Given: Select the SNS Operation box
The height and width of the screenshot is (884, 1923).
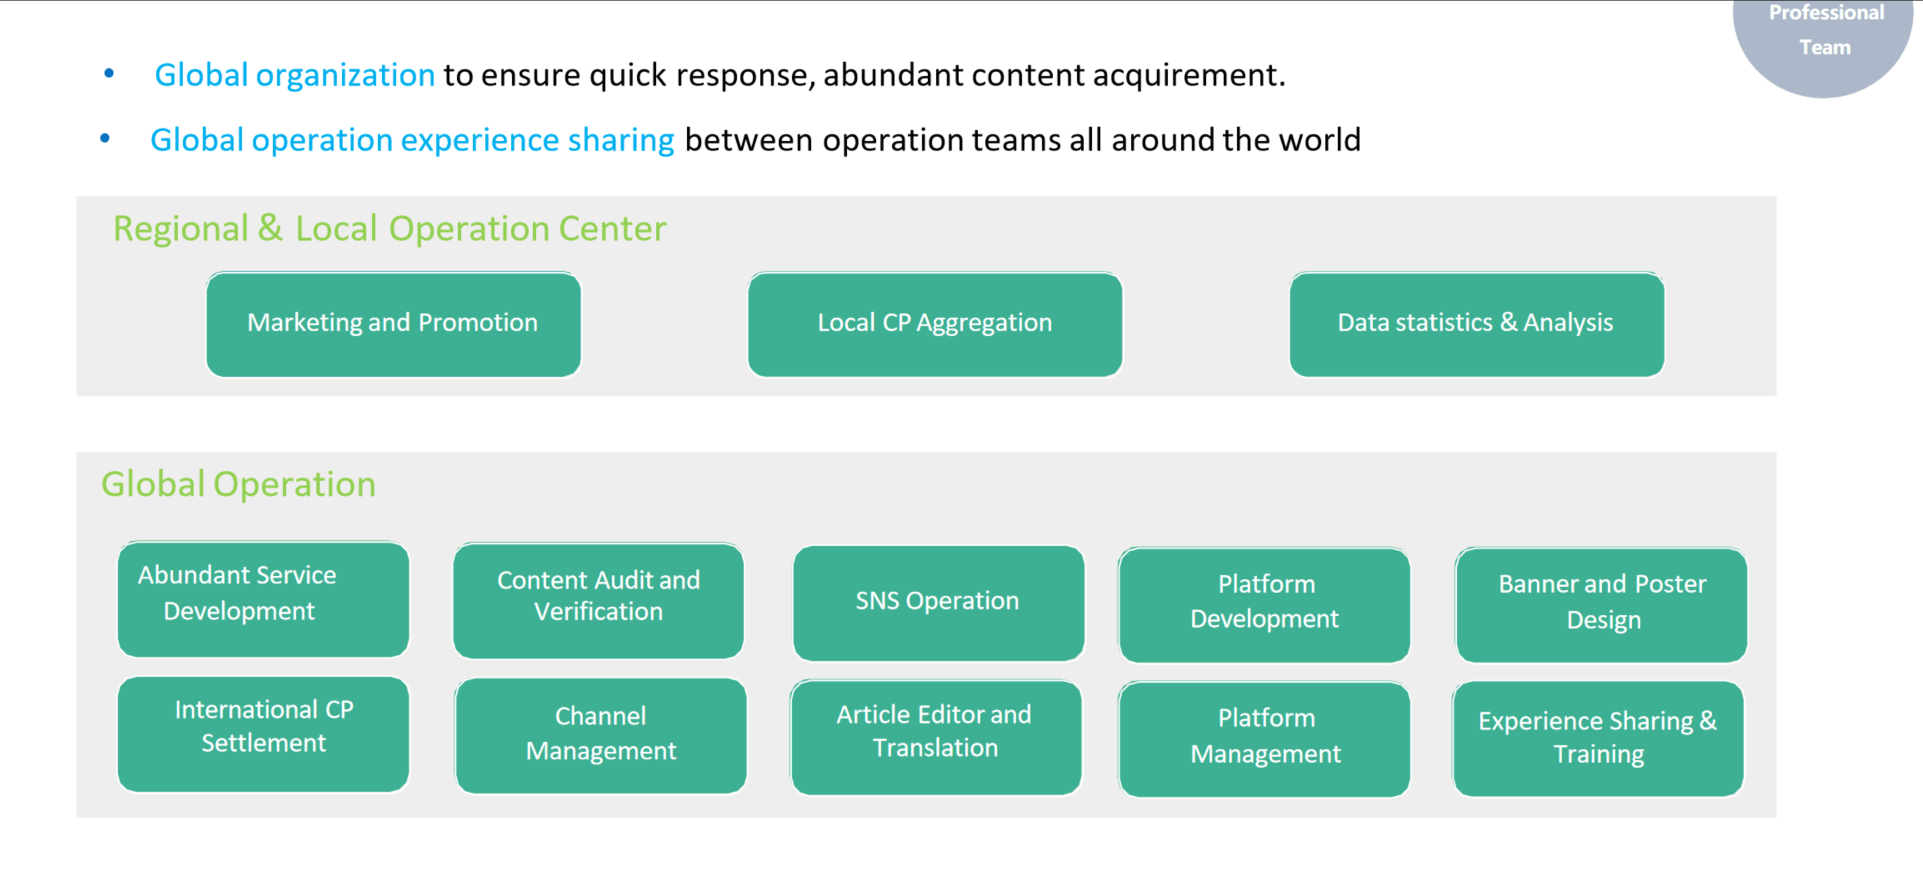Looking at the screenshot, I should point(938,602).
